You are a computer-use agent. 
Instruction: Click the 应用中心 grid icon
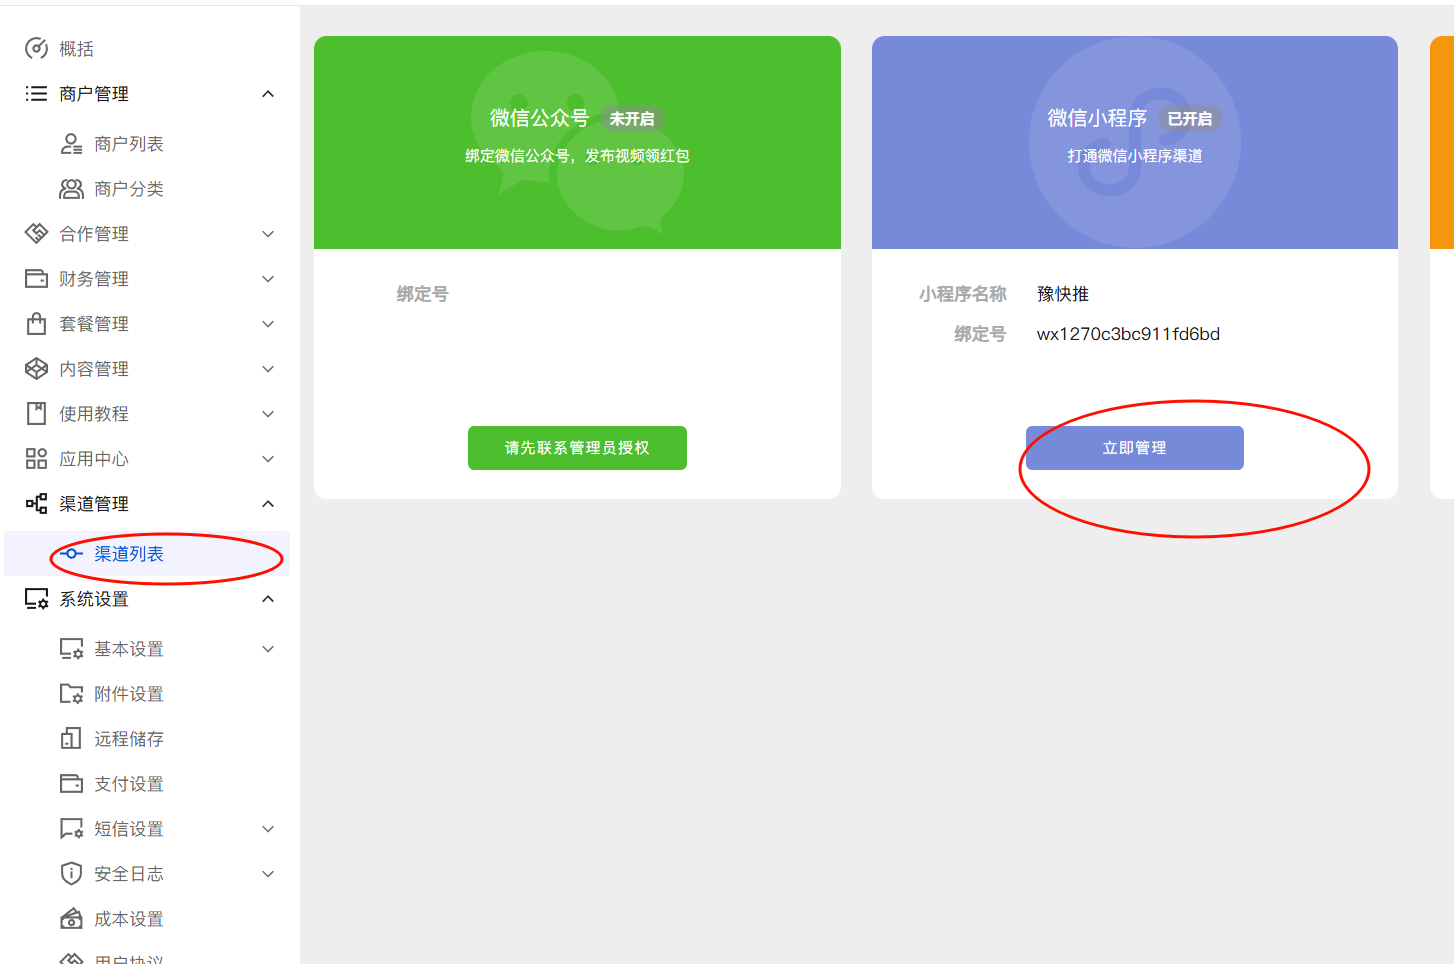click(36, 458)
